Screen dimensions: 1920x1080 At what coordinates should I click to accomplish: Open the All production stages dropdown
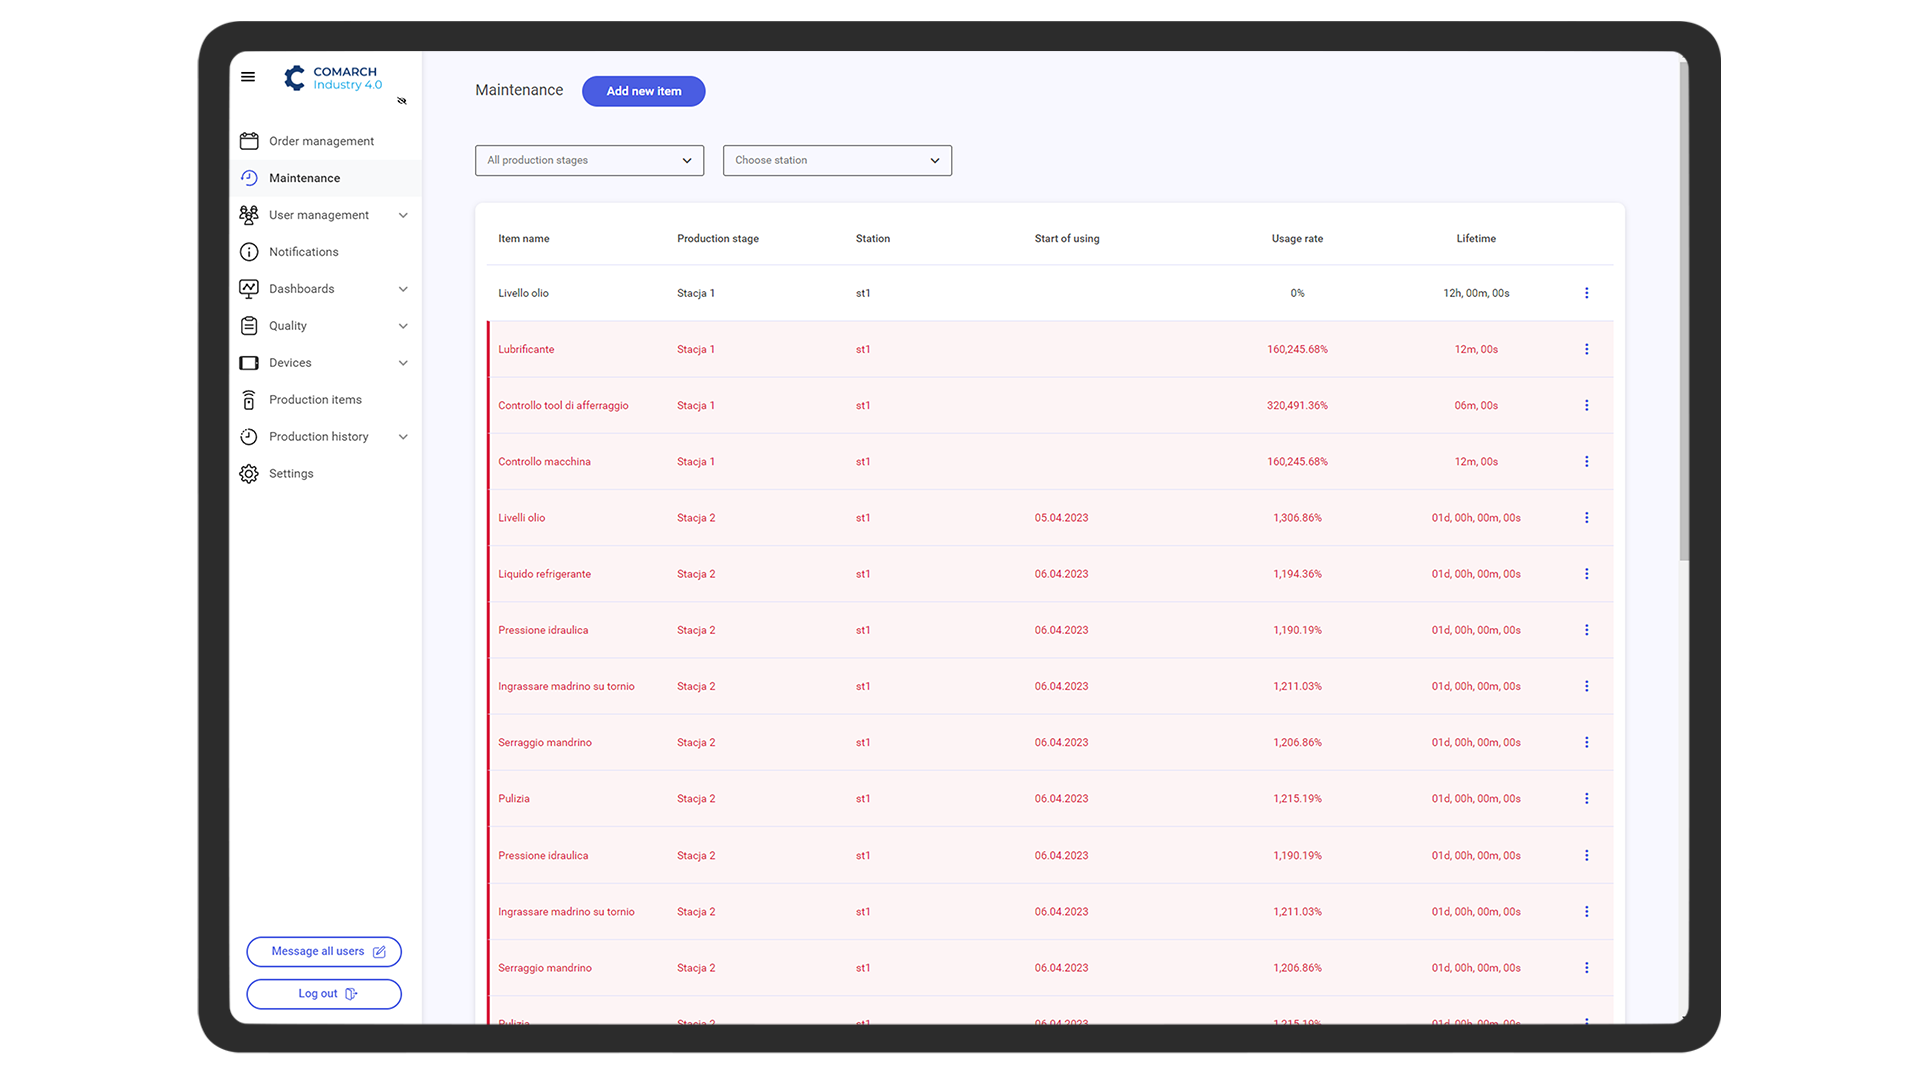point(589,160)
